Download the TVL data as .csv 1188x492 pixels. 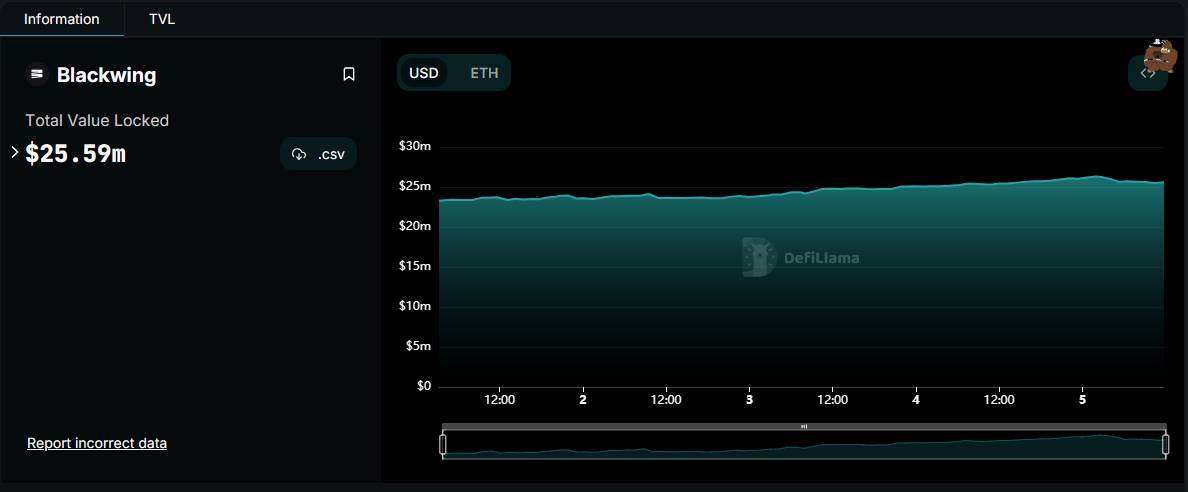click(318, 154)
